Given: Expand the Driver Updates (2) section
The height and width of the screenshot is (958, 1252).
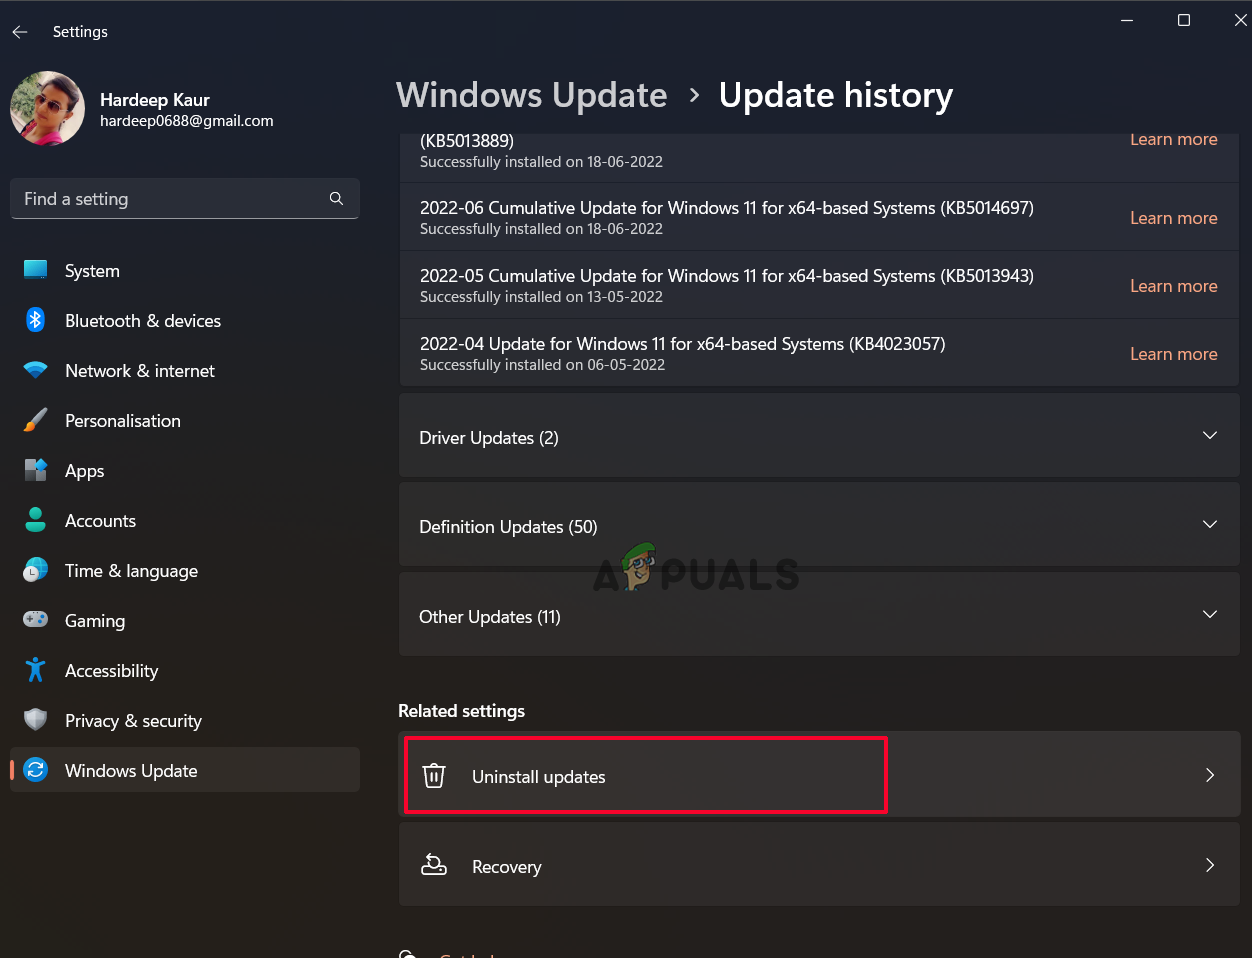Looking at the screenshot, I should [819, 436].
